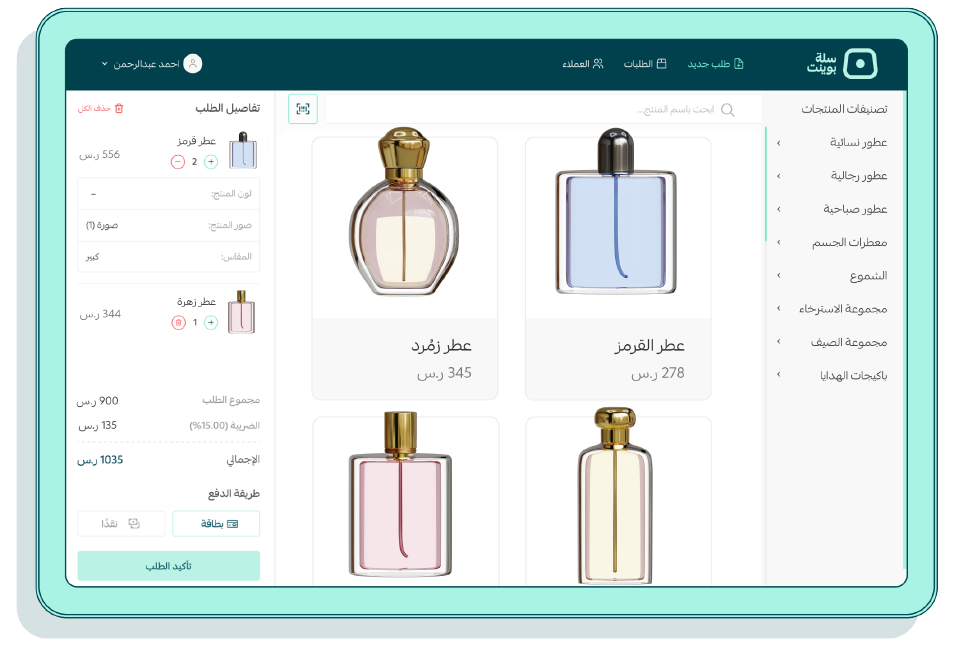Decrease quantity of عطر قرمز
959x650 pixels.
click(178, 162)
